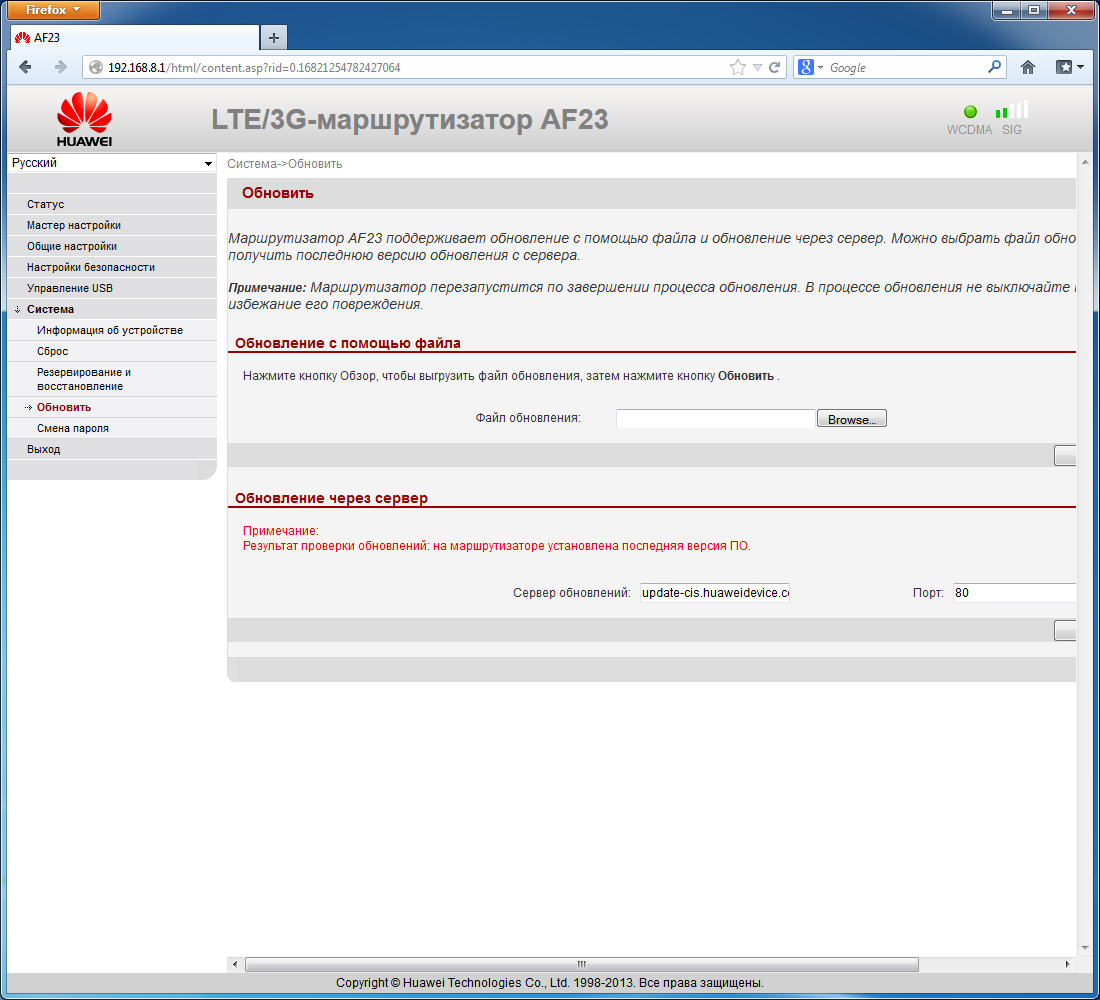The image size is (1100, 1000).
Task: Open URL history dropdown arrow
Action: [x=757, y=67]
